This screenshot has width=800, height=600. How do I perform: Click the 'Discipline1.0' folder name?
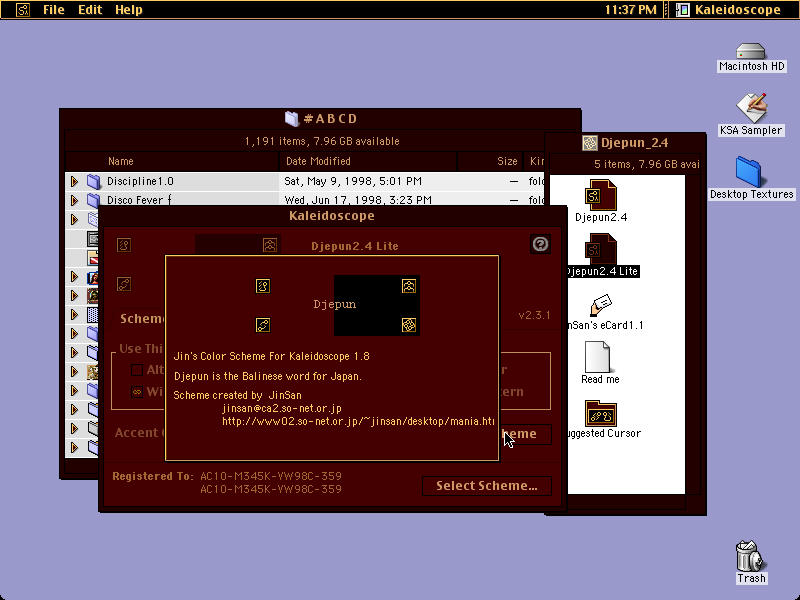(x=140, y=181)
